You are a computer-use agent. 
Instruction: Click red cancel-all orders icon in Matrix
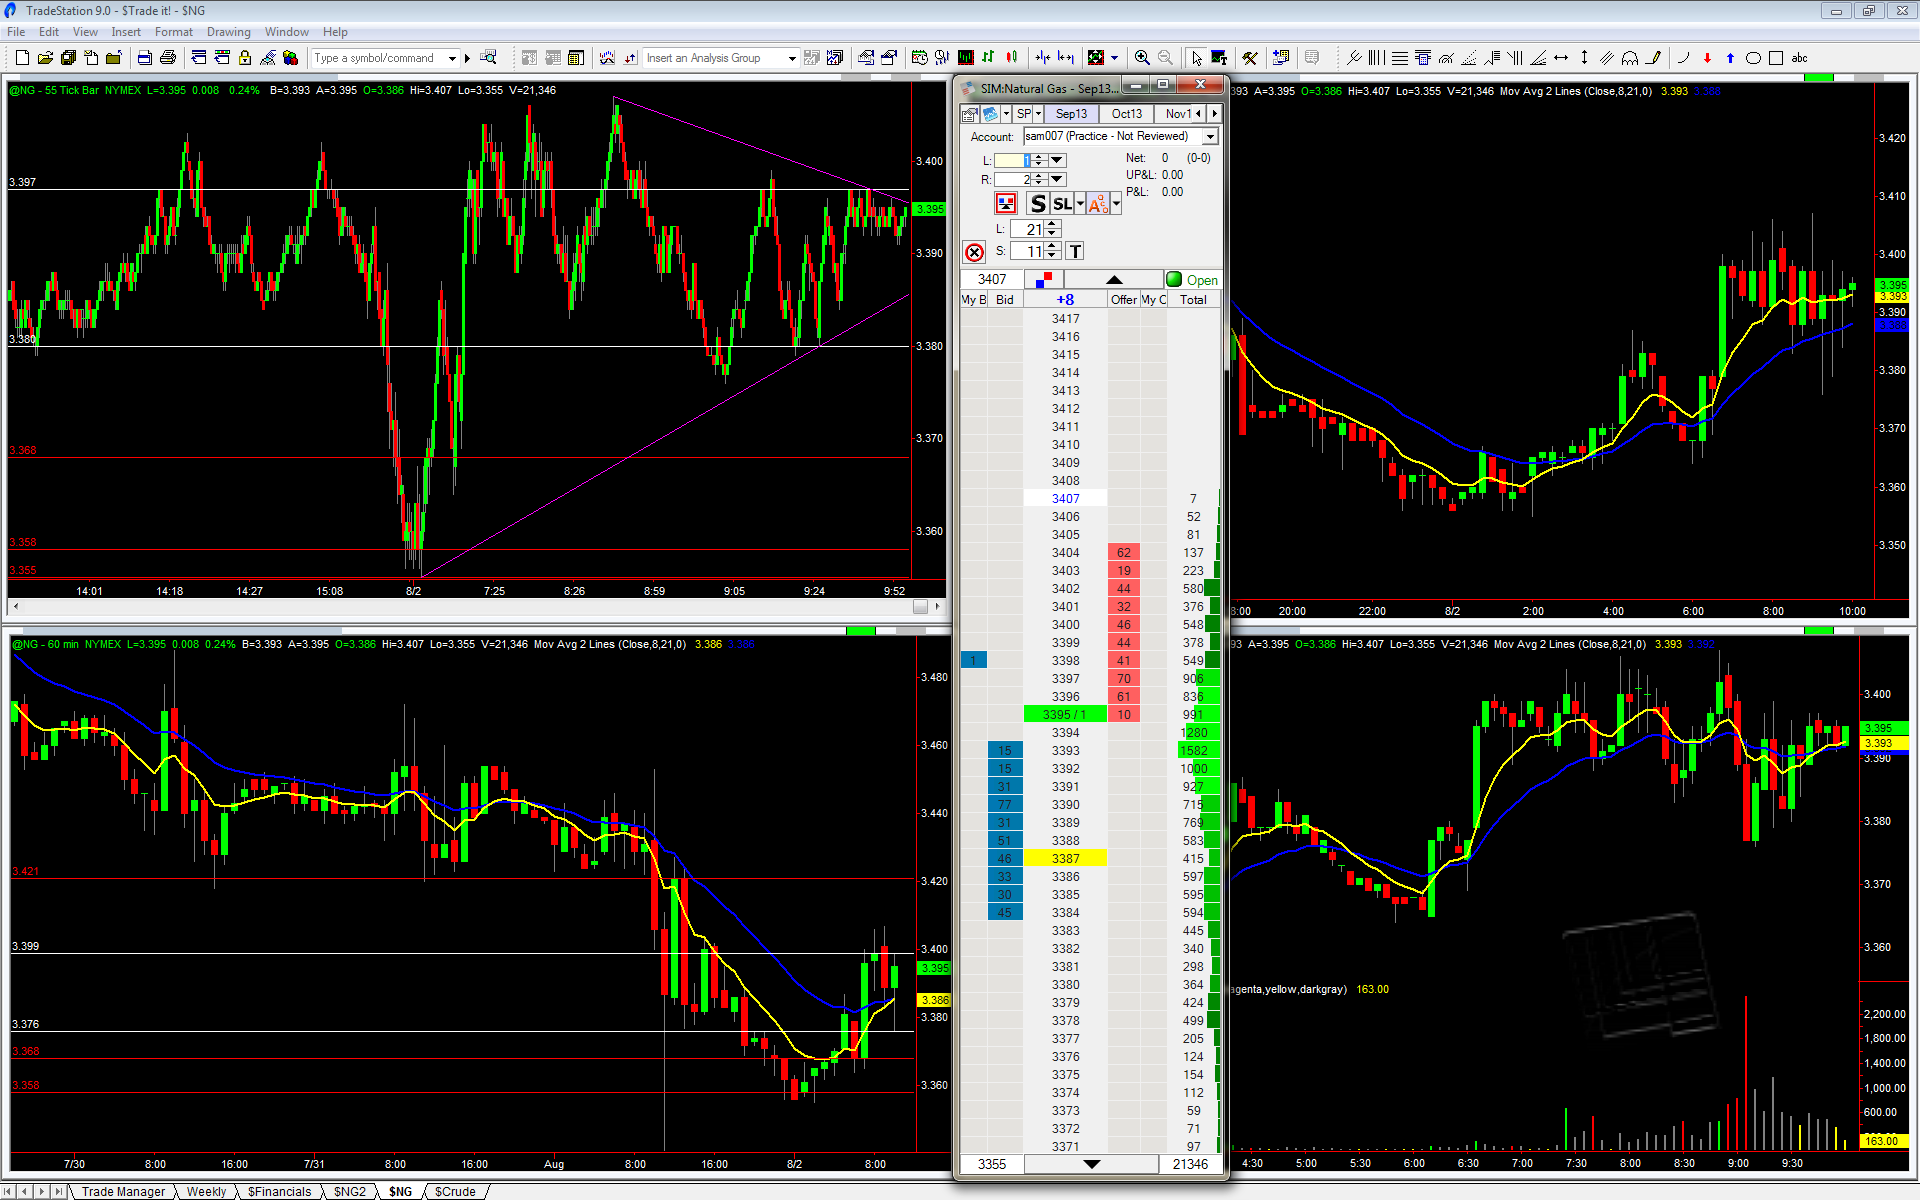pyautogui.click(x=974, y=252)
